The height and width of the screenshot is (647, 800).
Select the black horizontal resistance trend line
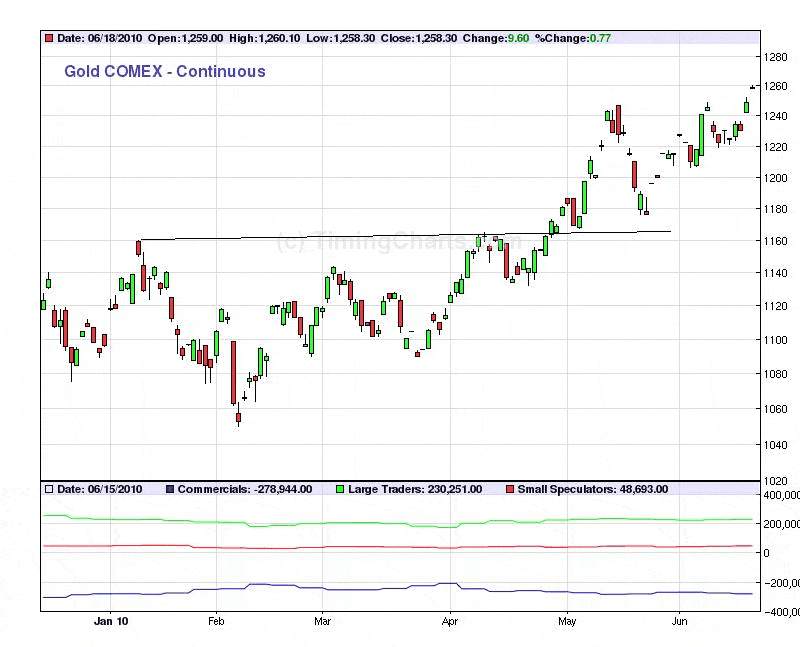[400, 235]
